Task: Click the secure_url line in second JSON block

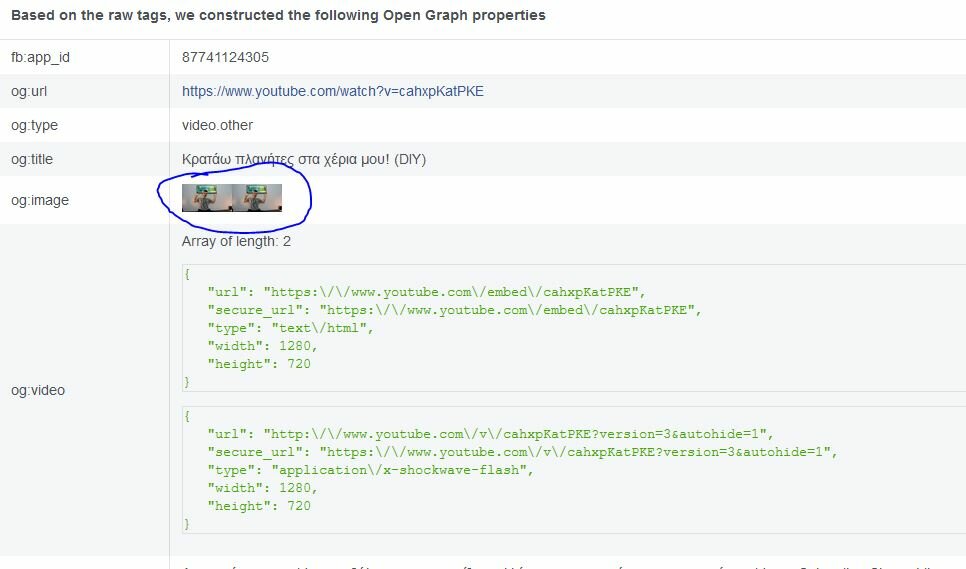Action: 522,452
